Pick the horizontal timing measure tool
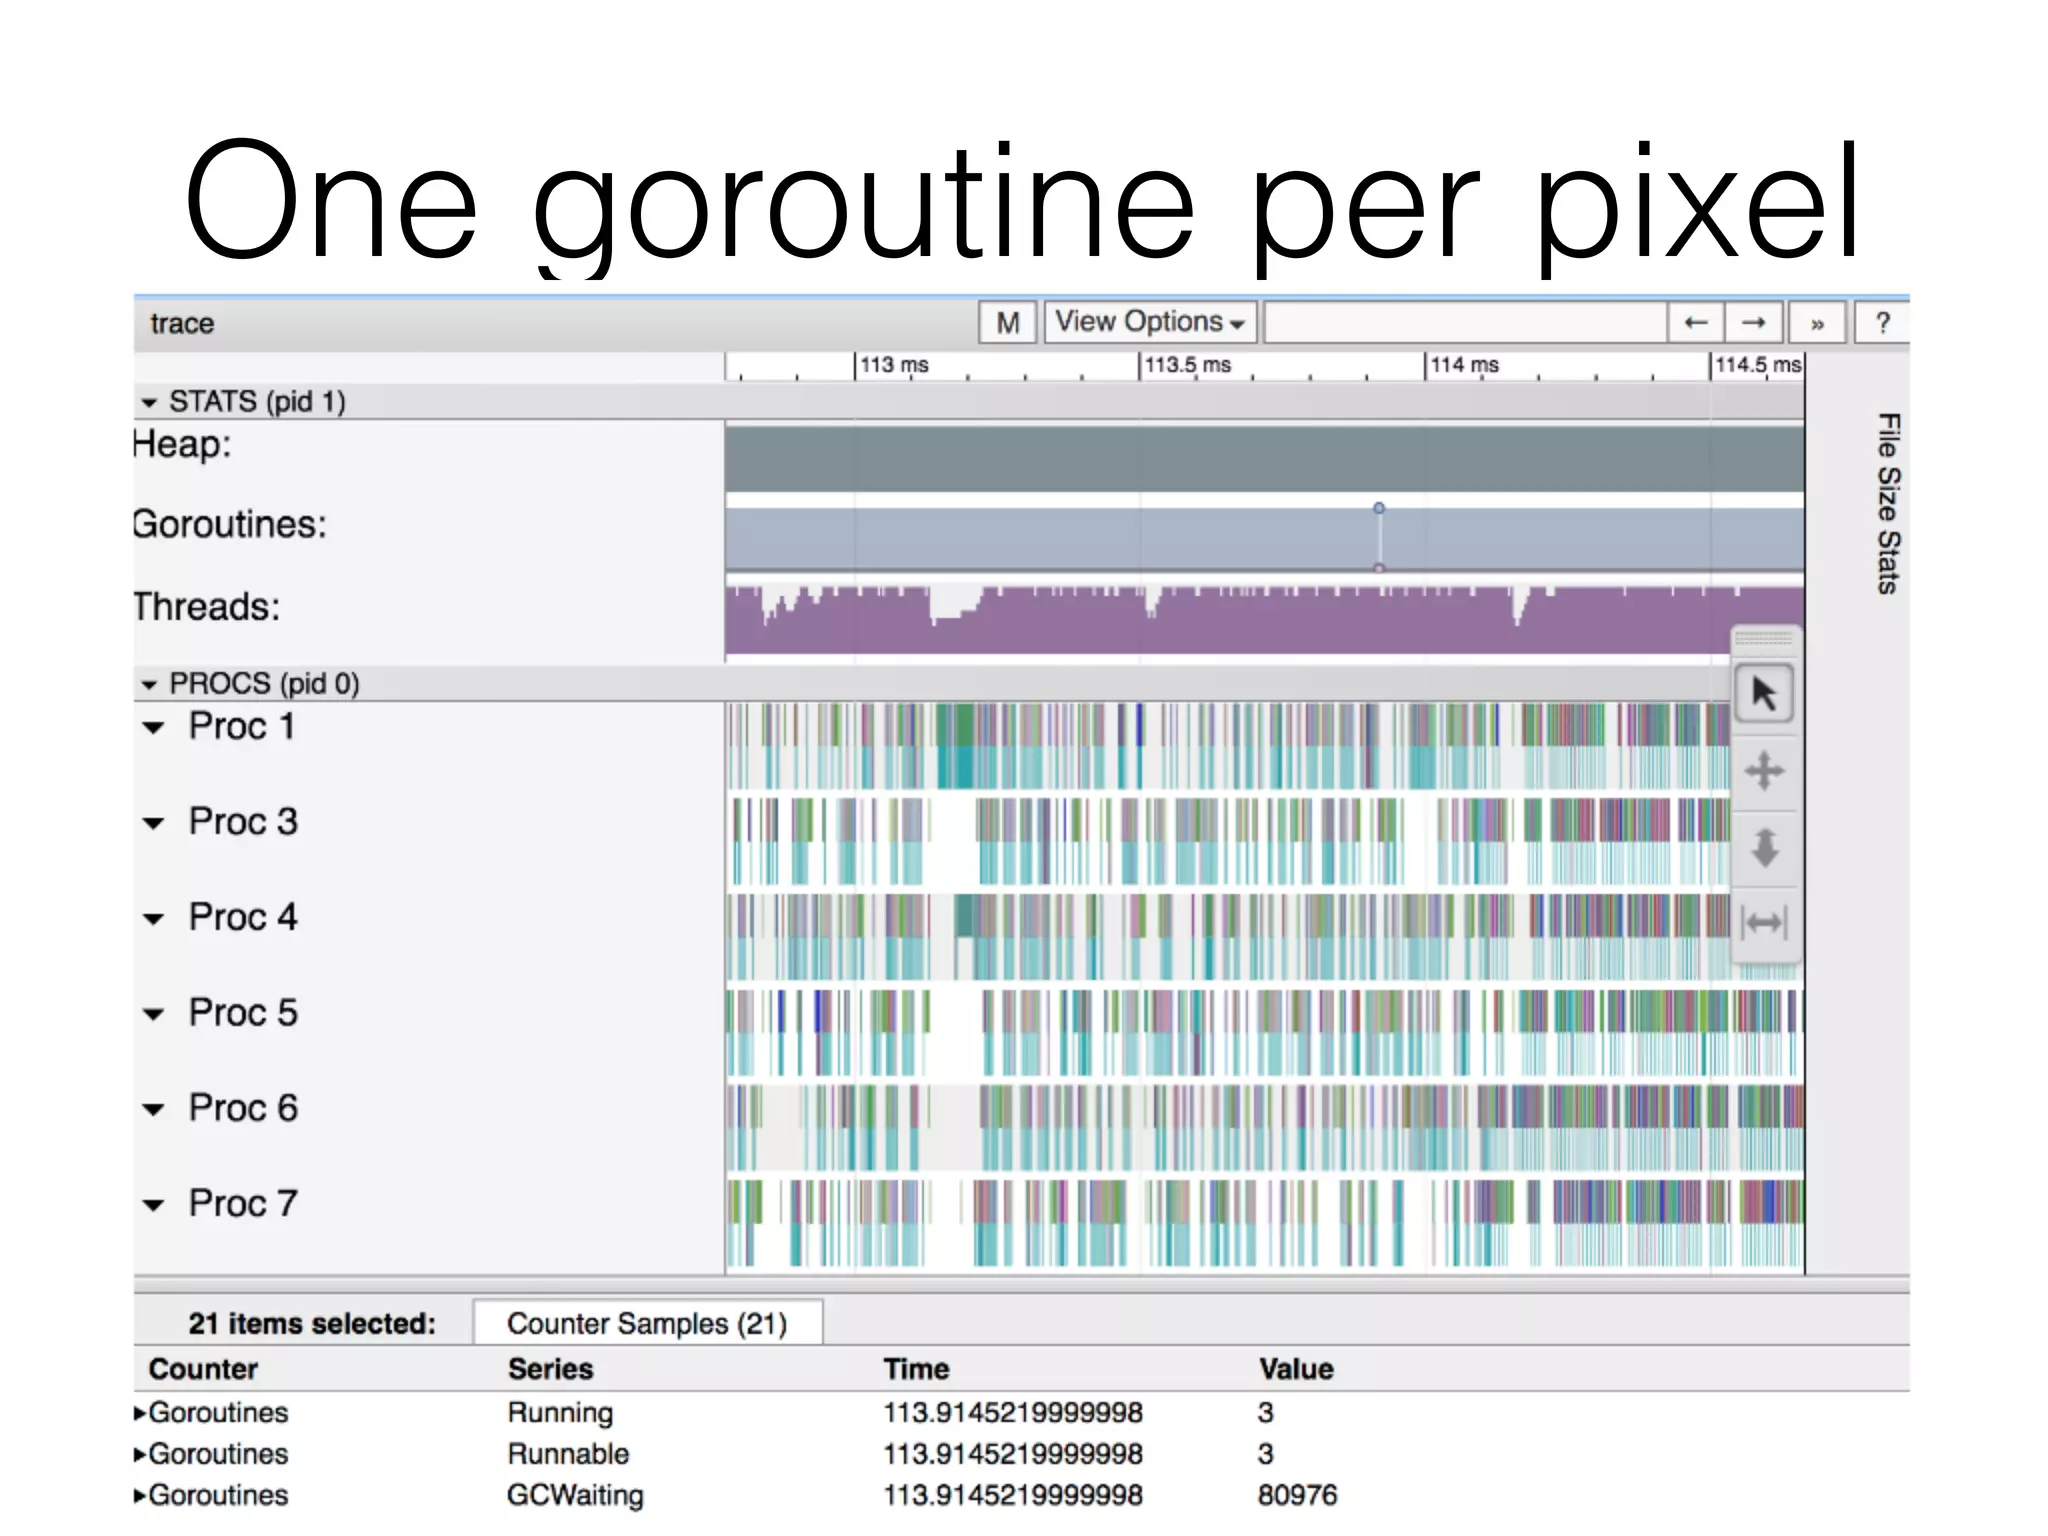This screenshot has width=2048, height=1536. [x=1764, y=922]
